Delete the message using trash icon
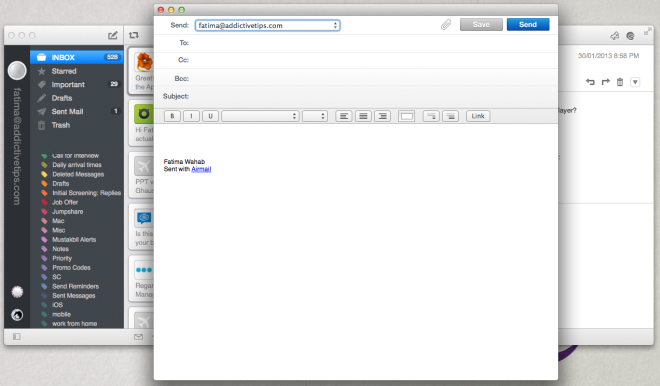 pyautogui.click(x=620, y=82)
